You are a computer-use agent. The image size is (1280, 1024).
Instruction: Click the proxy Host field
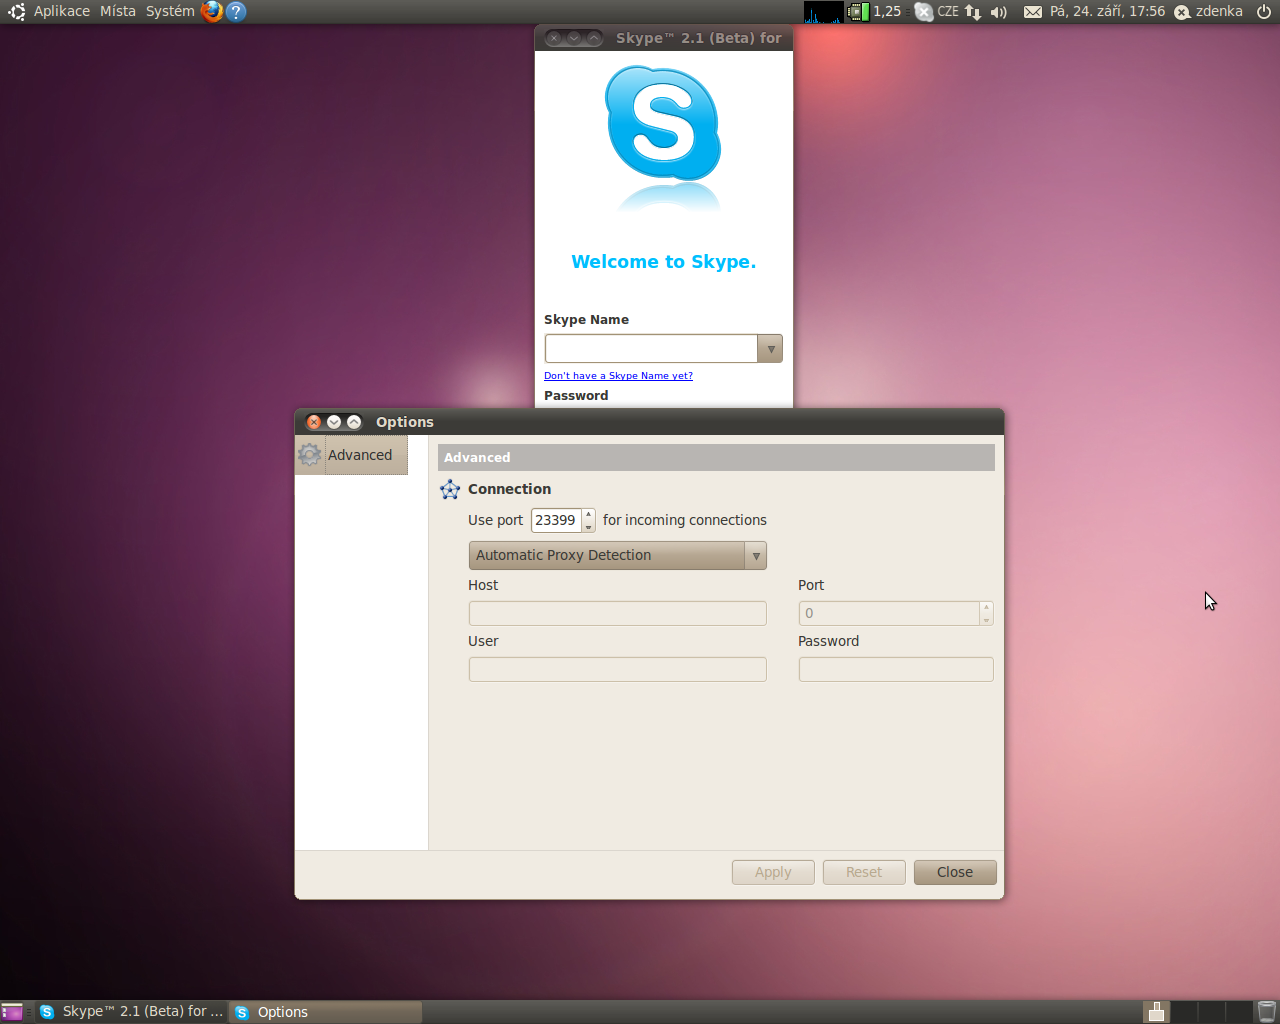tap(617, 613)
